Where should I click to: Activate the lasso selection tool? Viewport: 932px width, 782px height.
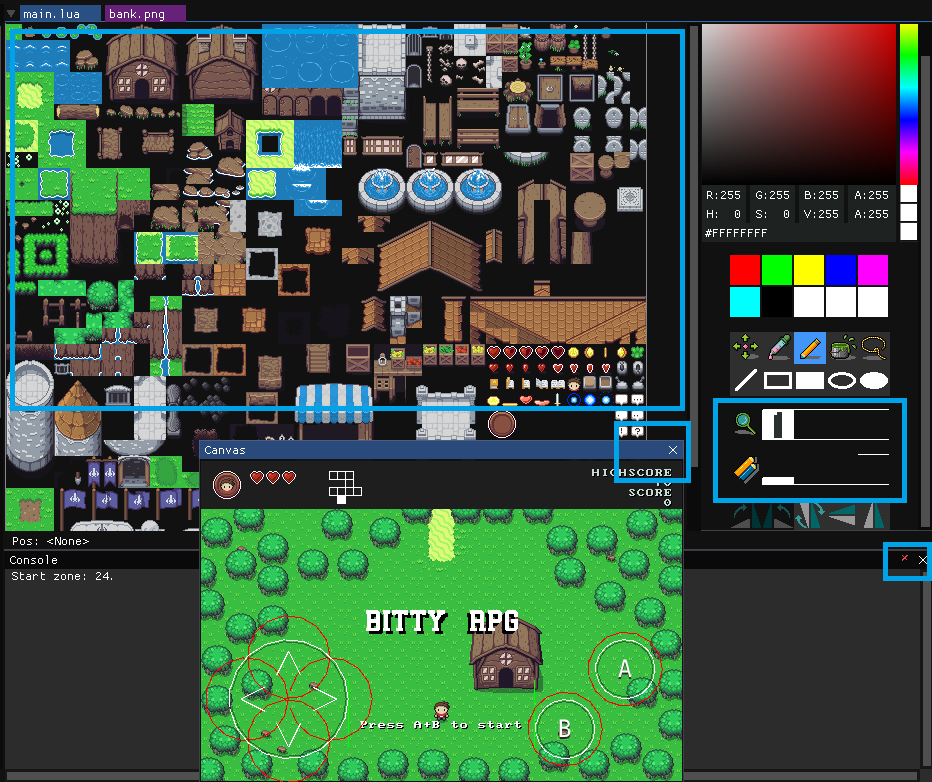point(874,347)
